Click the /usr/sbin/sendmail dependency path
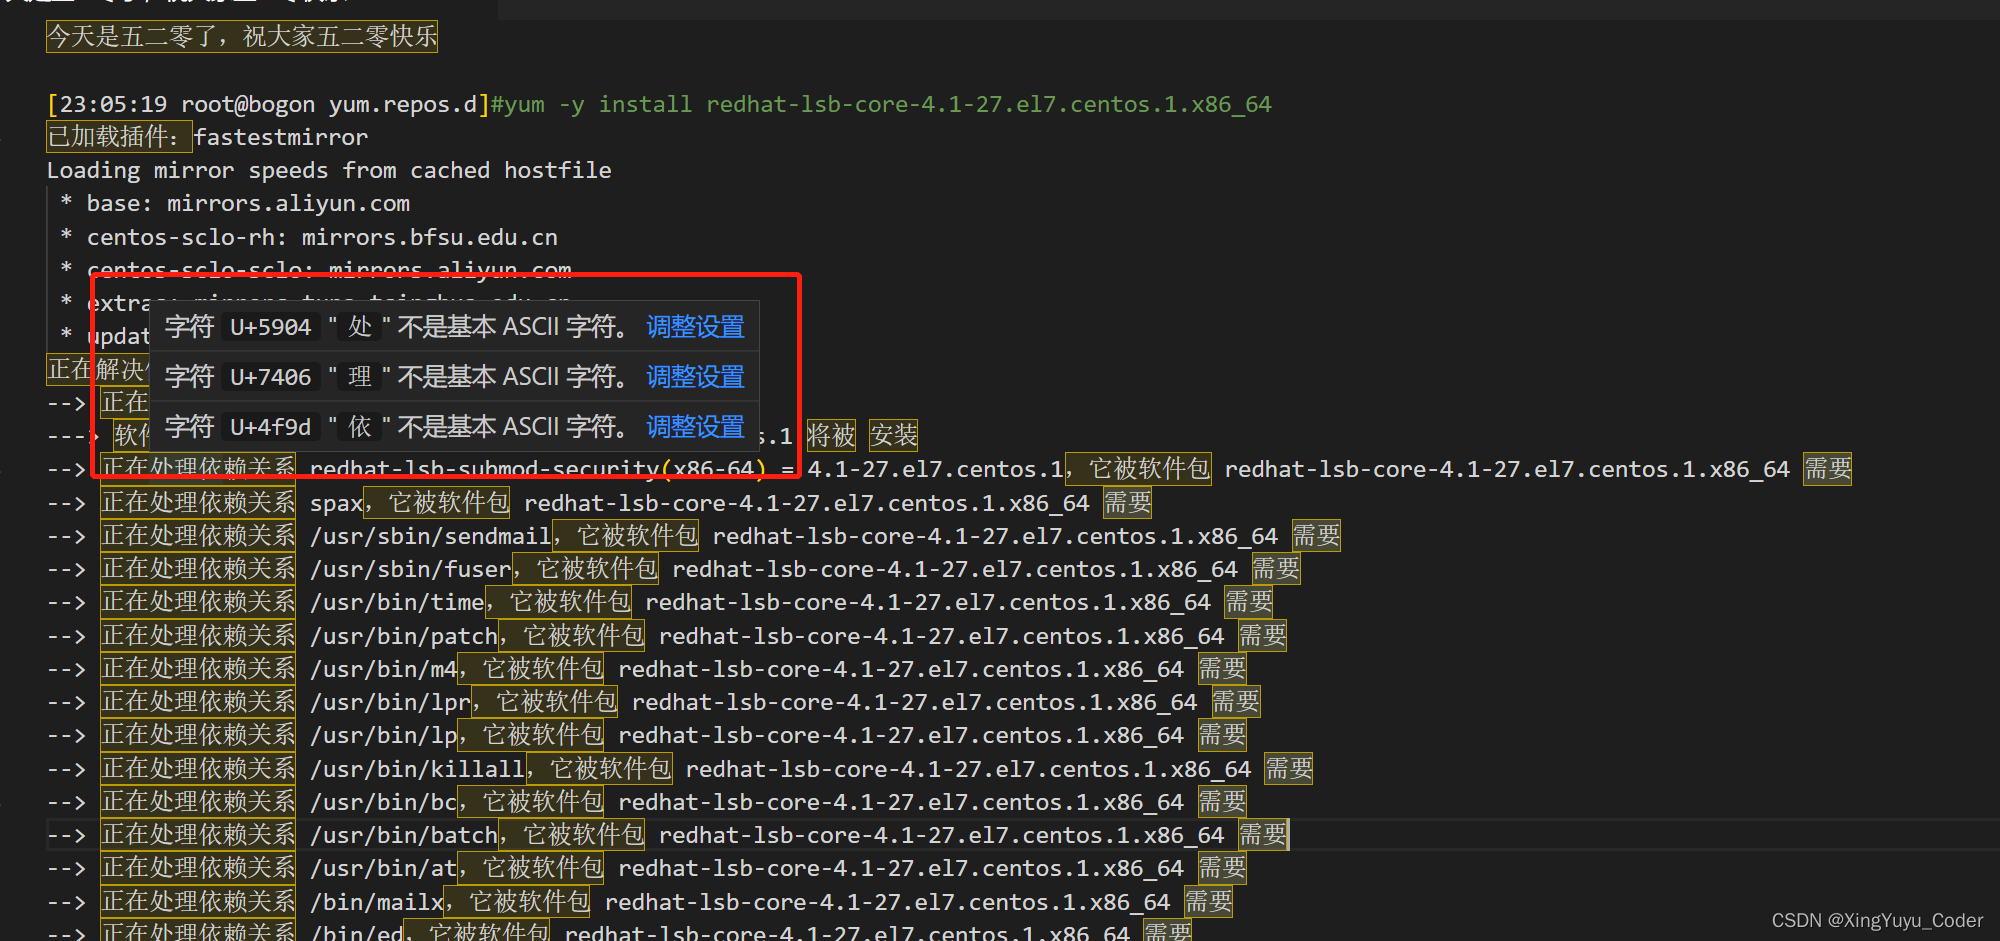This screenshot has height=941, width=2000. pos(429,537)
